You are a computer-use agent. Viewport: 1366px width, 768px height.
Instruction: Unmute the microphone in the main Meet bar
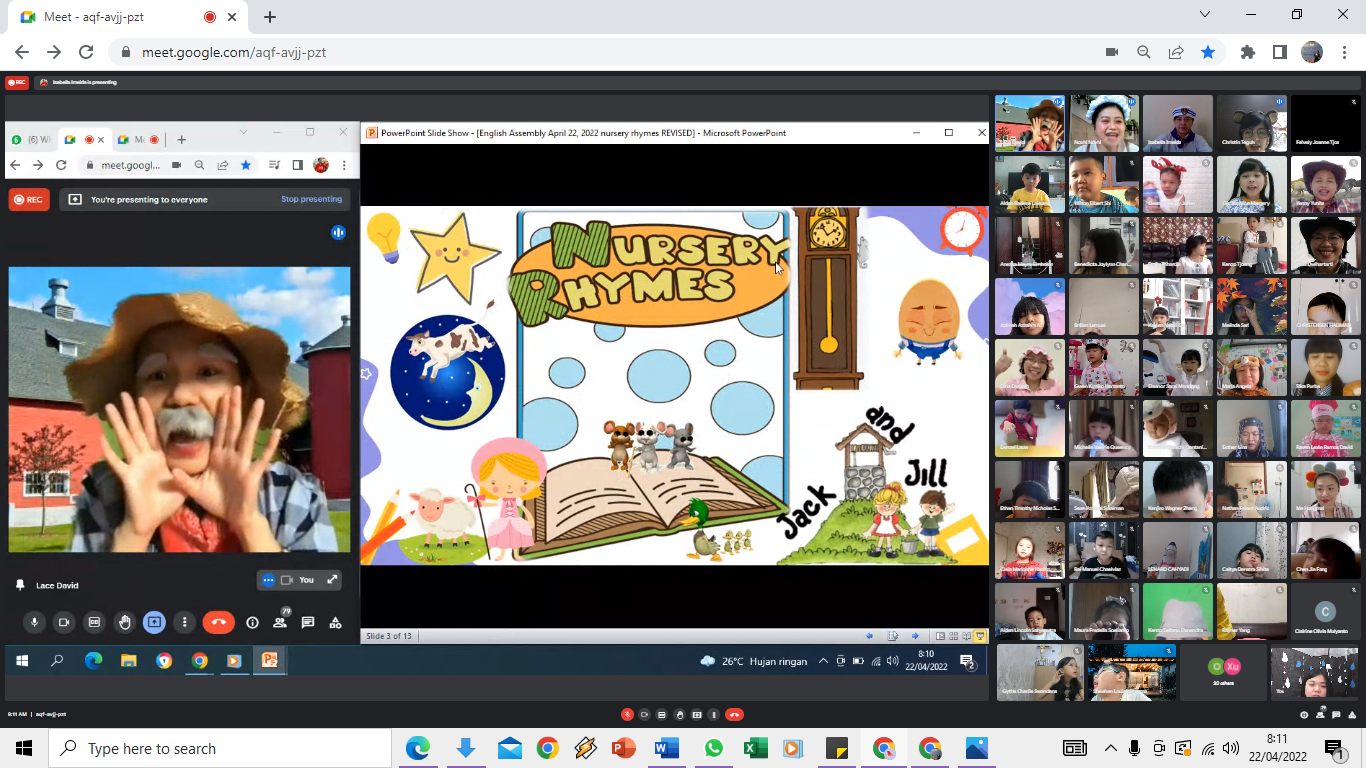(628, 715)
